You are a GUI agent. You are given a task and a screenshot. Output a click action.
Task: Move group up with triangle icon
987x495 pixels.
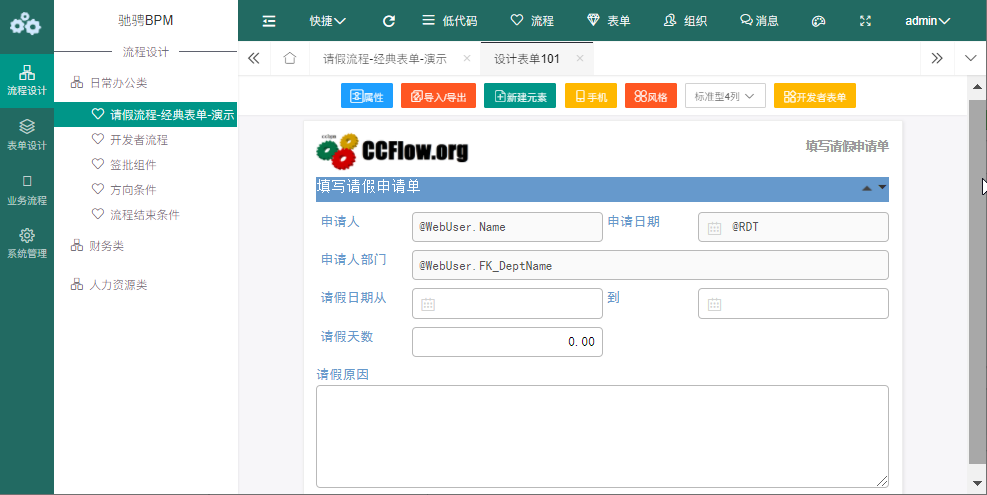867,188
